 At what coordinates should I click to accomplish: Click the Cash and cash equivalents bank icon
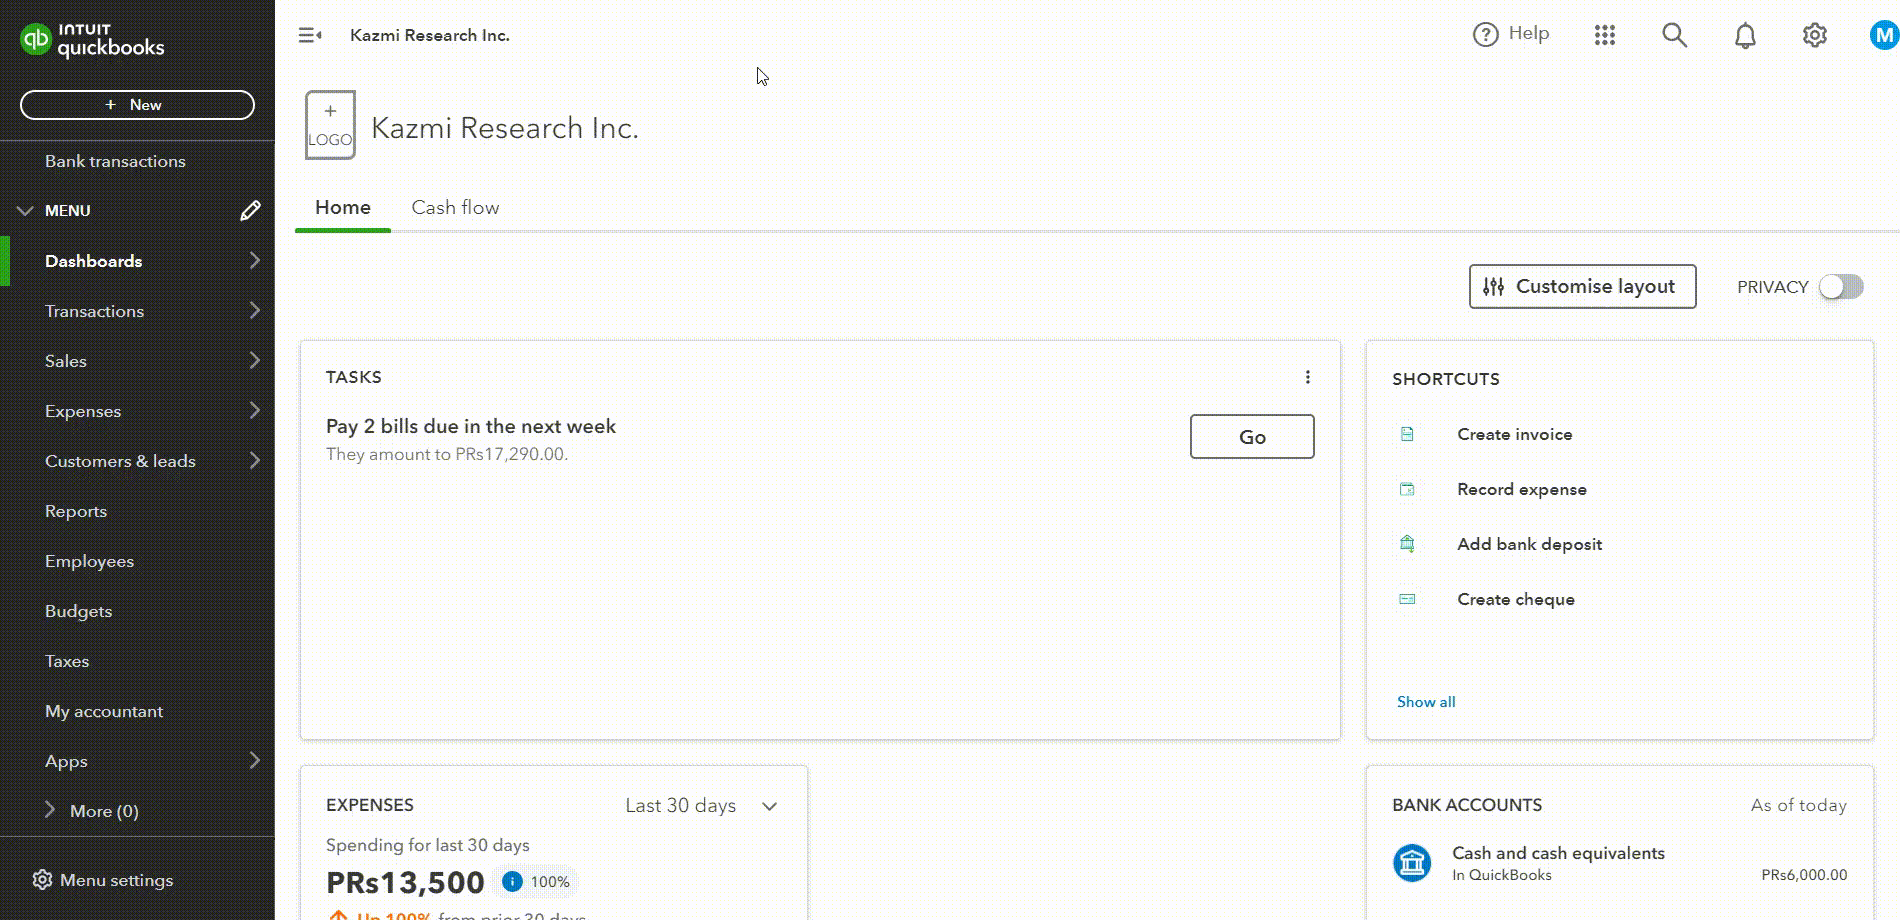point(1412,862)
